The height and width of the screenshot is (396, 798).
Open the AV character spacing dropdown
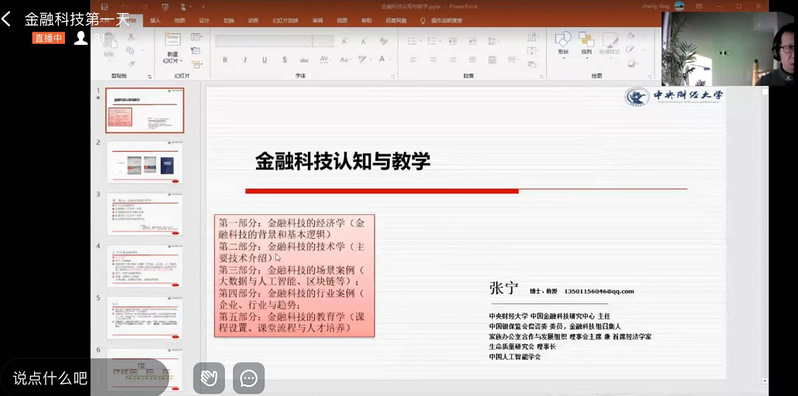click(325, 60)
